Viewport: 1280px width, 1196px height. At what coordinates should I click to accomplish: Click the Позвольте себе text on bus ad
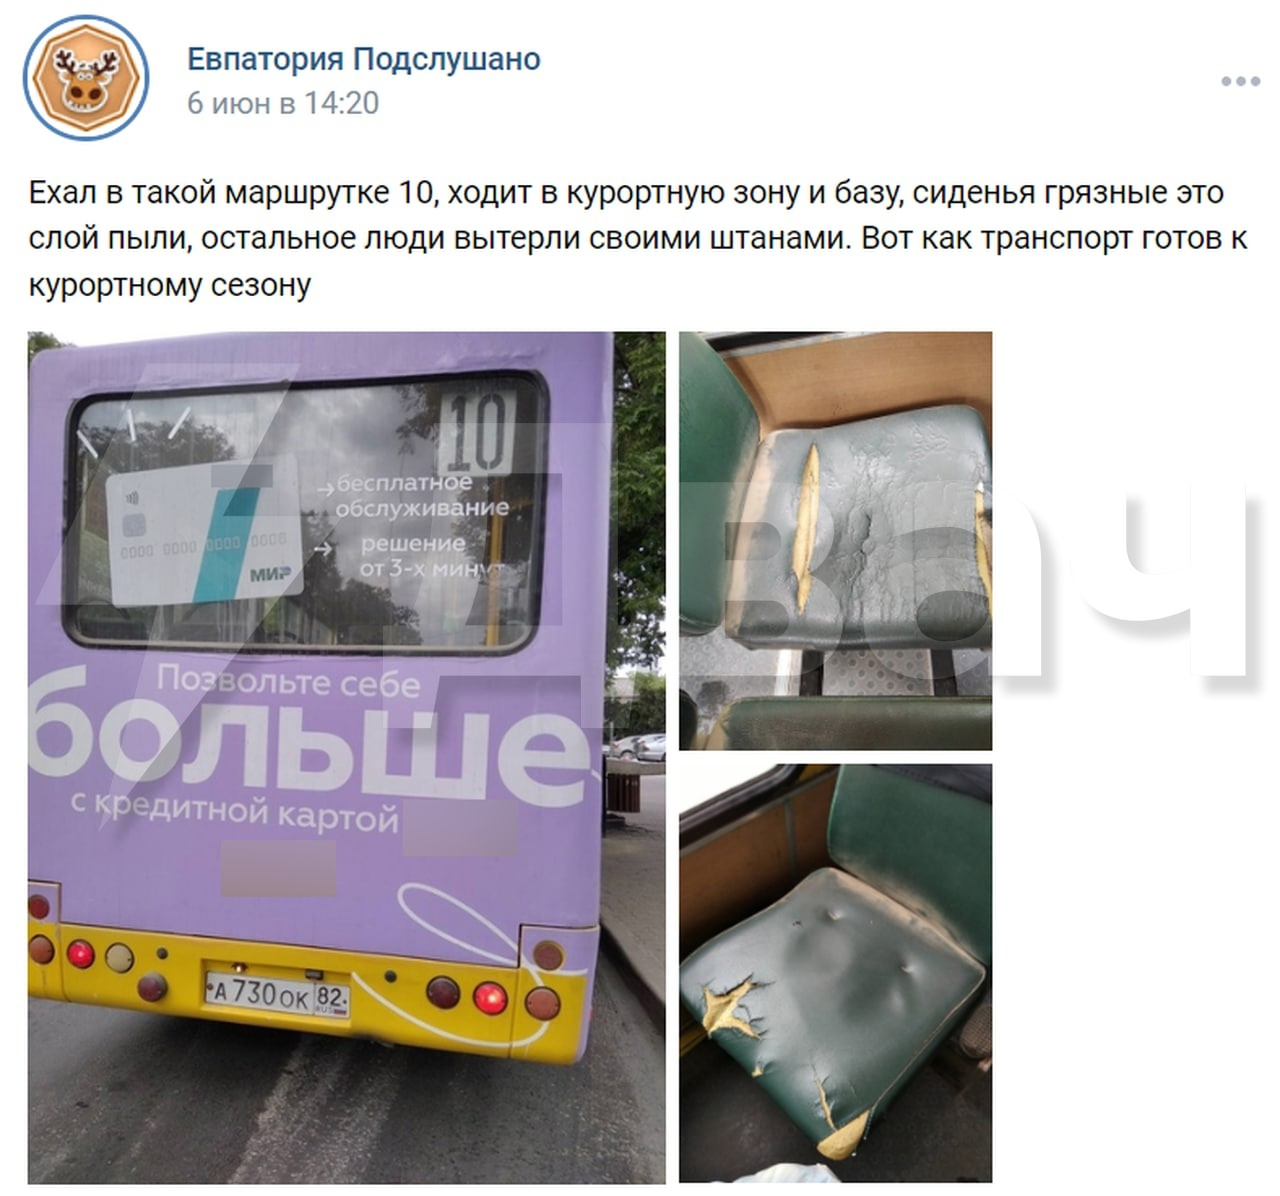click(289, 681)
